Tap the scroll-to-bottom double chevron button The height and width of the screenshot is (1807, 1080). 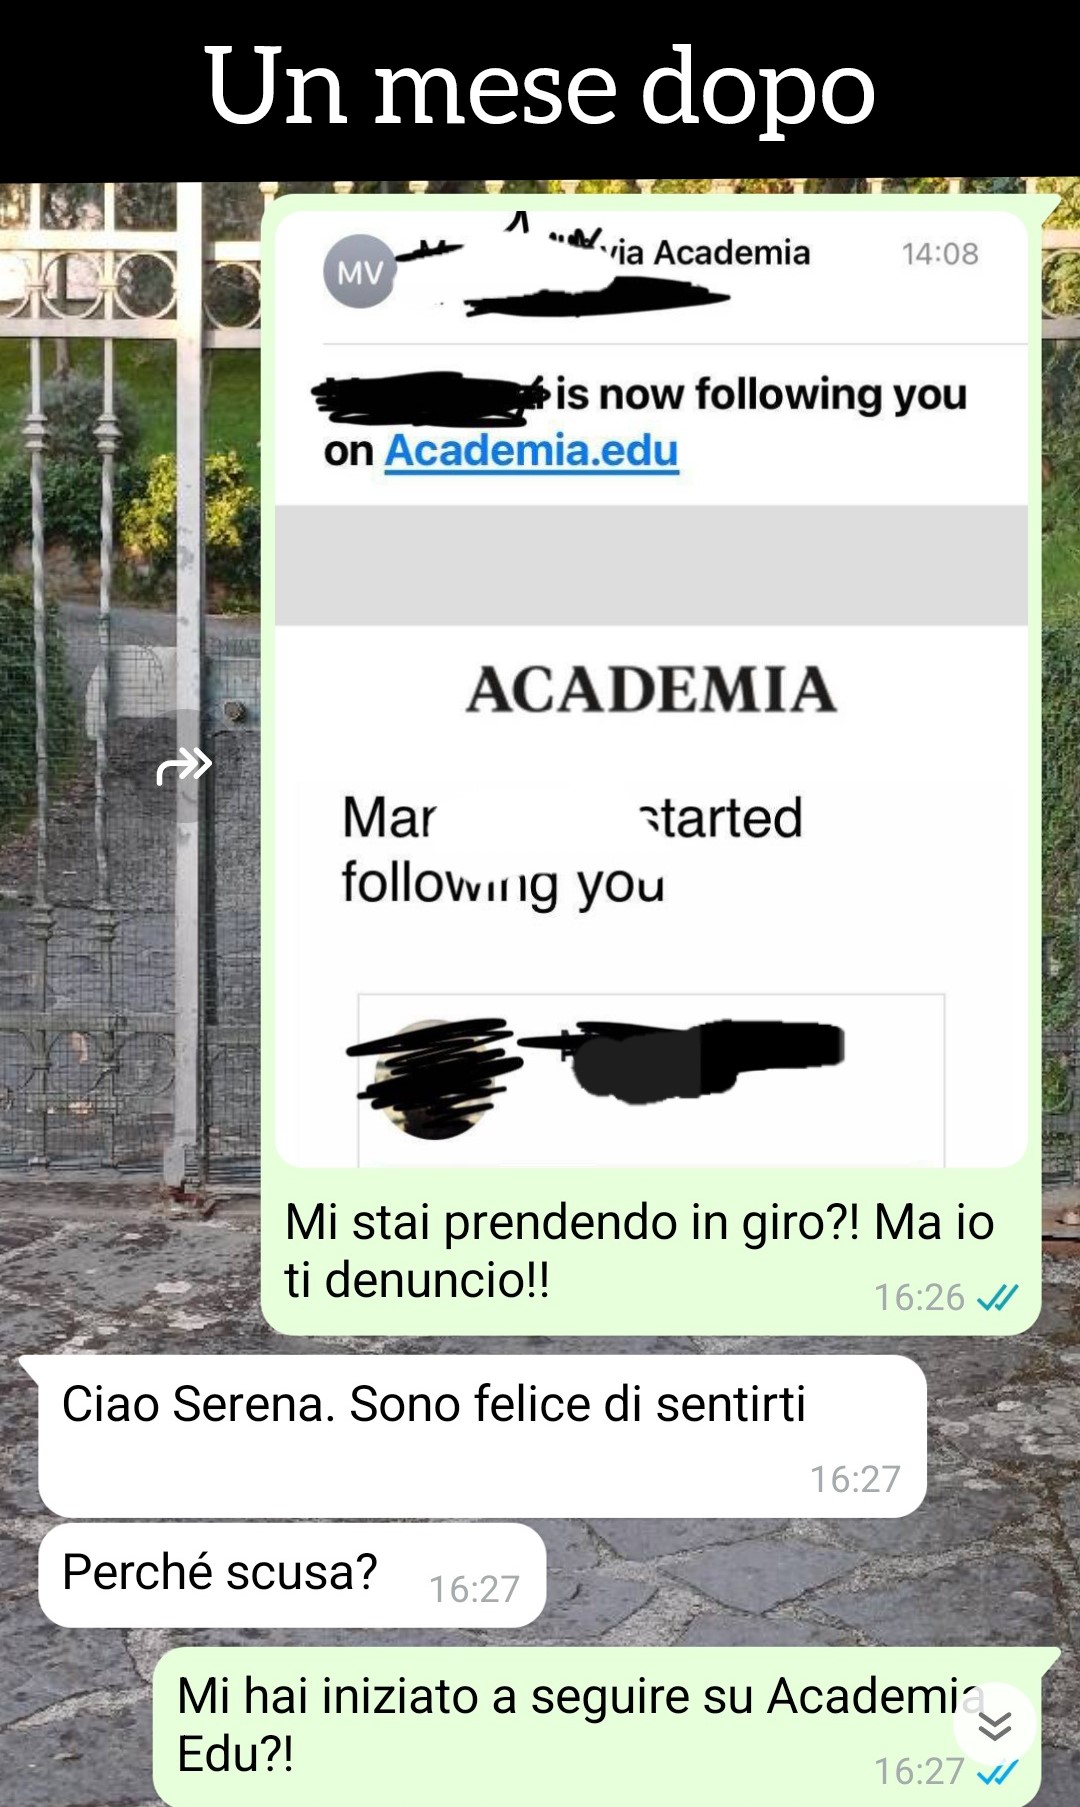[x=995, y=1725]
